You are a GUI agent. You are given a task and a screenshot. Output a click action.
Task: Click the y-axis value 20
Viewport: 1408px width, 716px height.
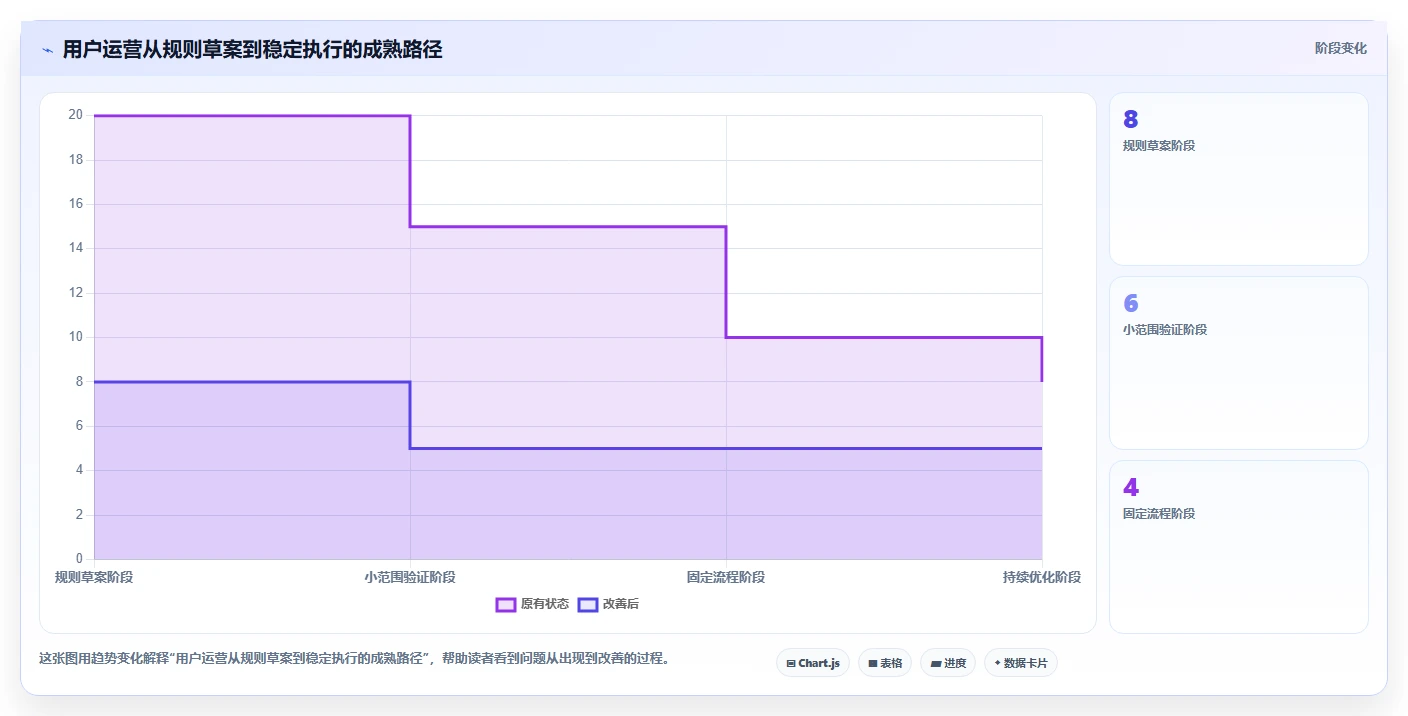click(x=75, y=115)
